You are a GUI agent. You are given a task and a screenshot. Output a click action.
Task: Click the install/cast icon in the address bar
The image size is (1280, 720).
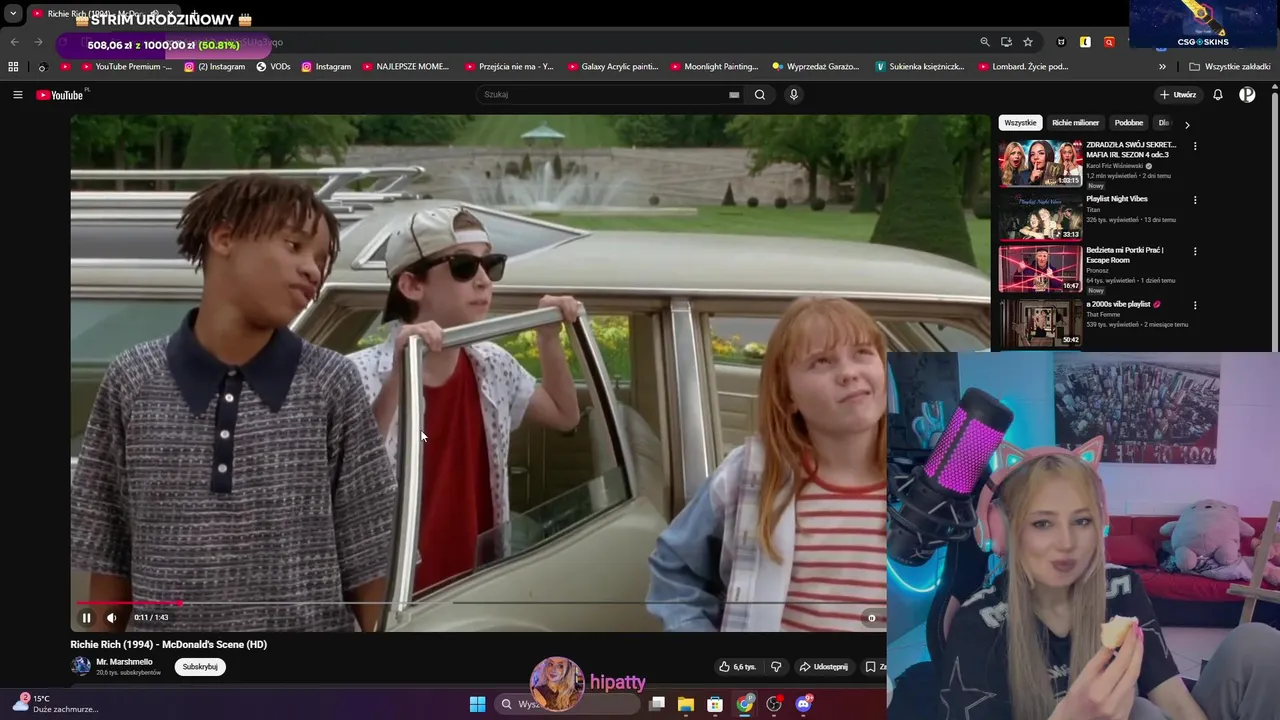1006,42
